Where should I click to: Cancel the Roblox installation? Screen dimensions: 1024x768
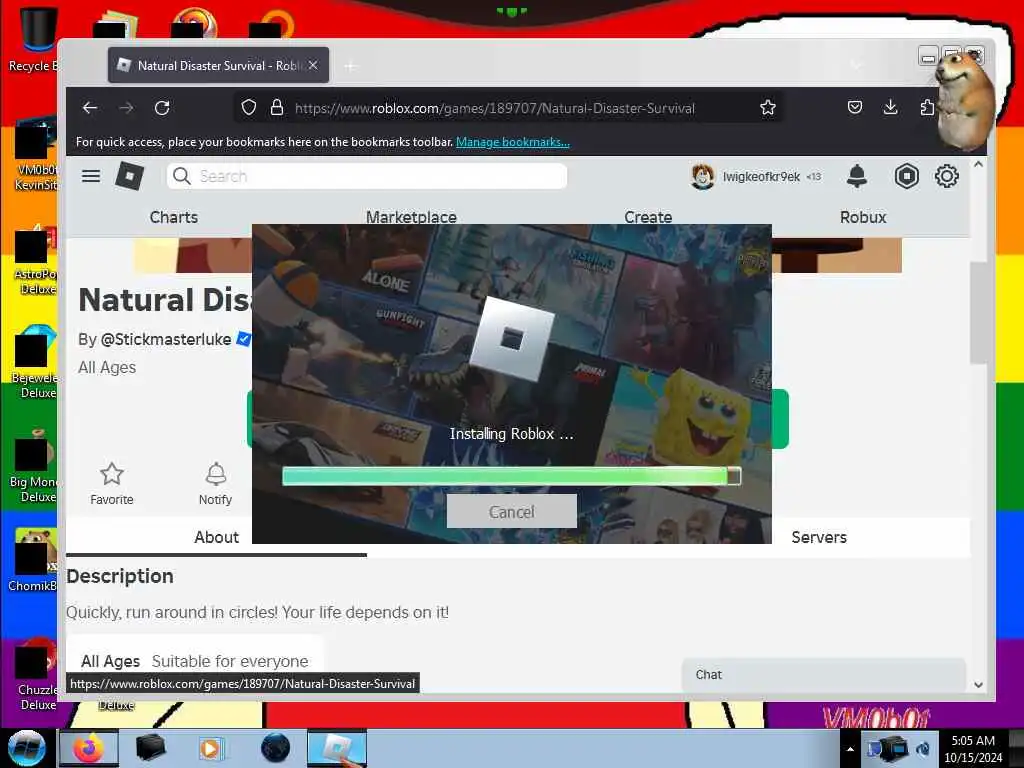tap(511, 511)
